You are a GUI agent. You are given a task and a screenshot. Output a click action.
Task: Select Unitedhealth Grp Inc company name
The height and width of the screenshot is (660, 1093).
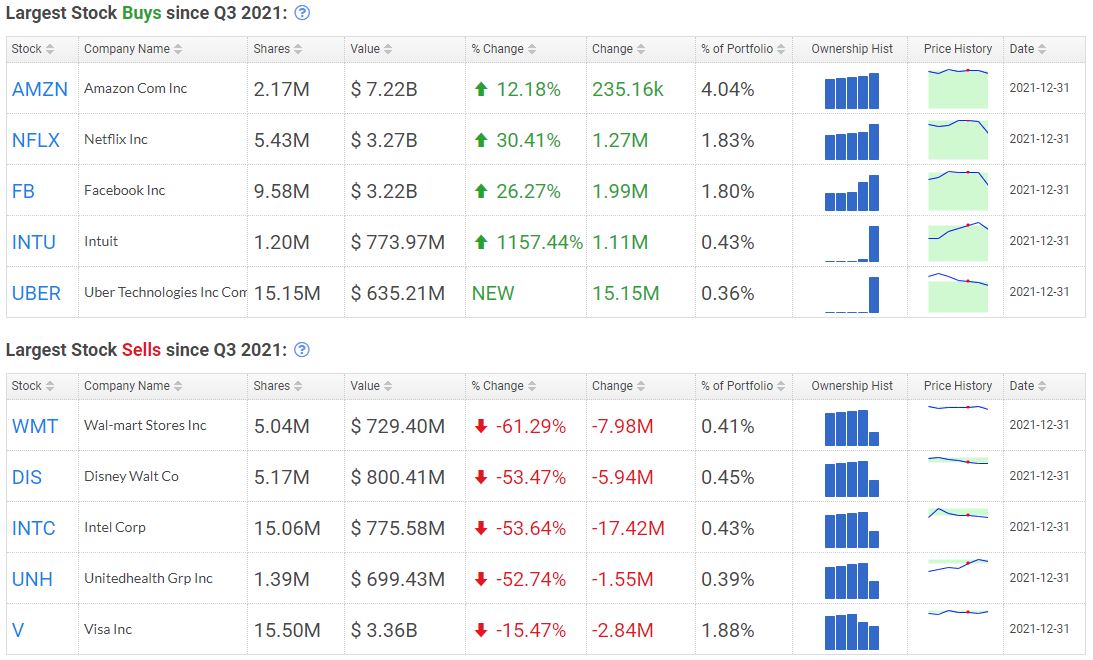pos(148,578)
